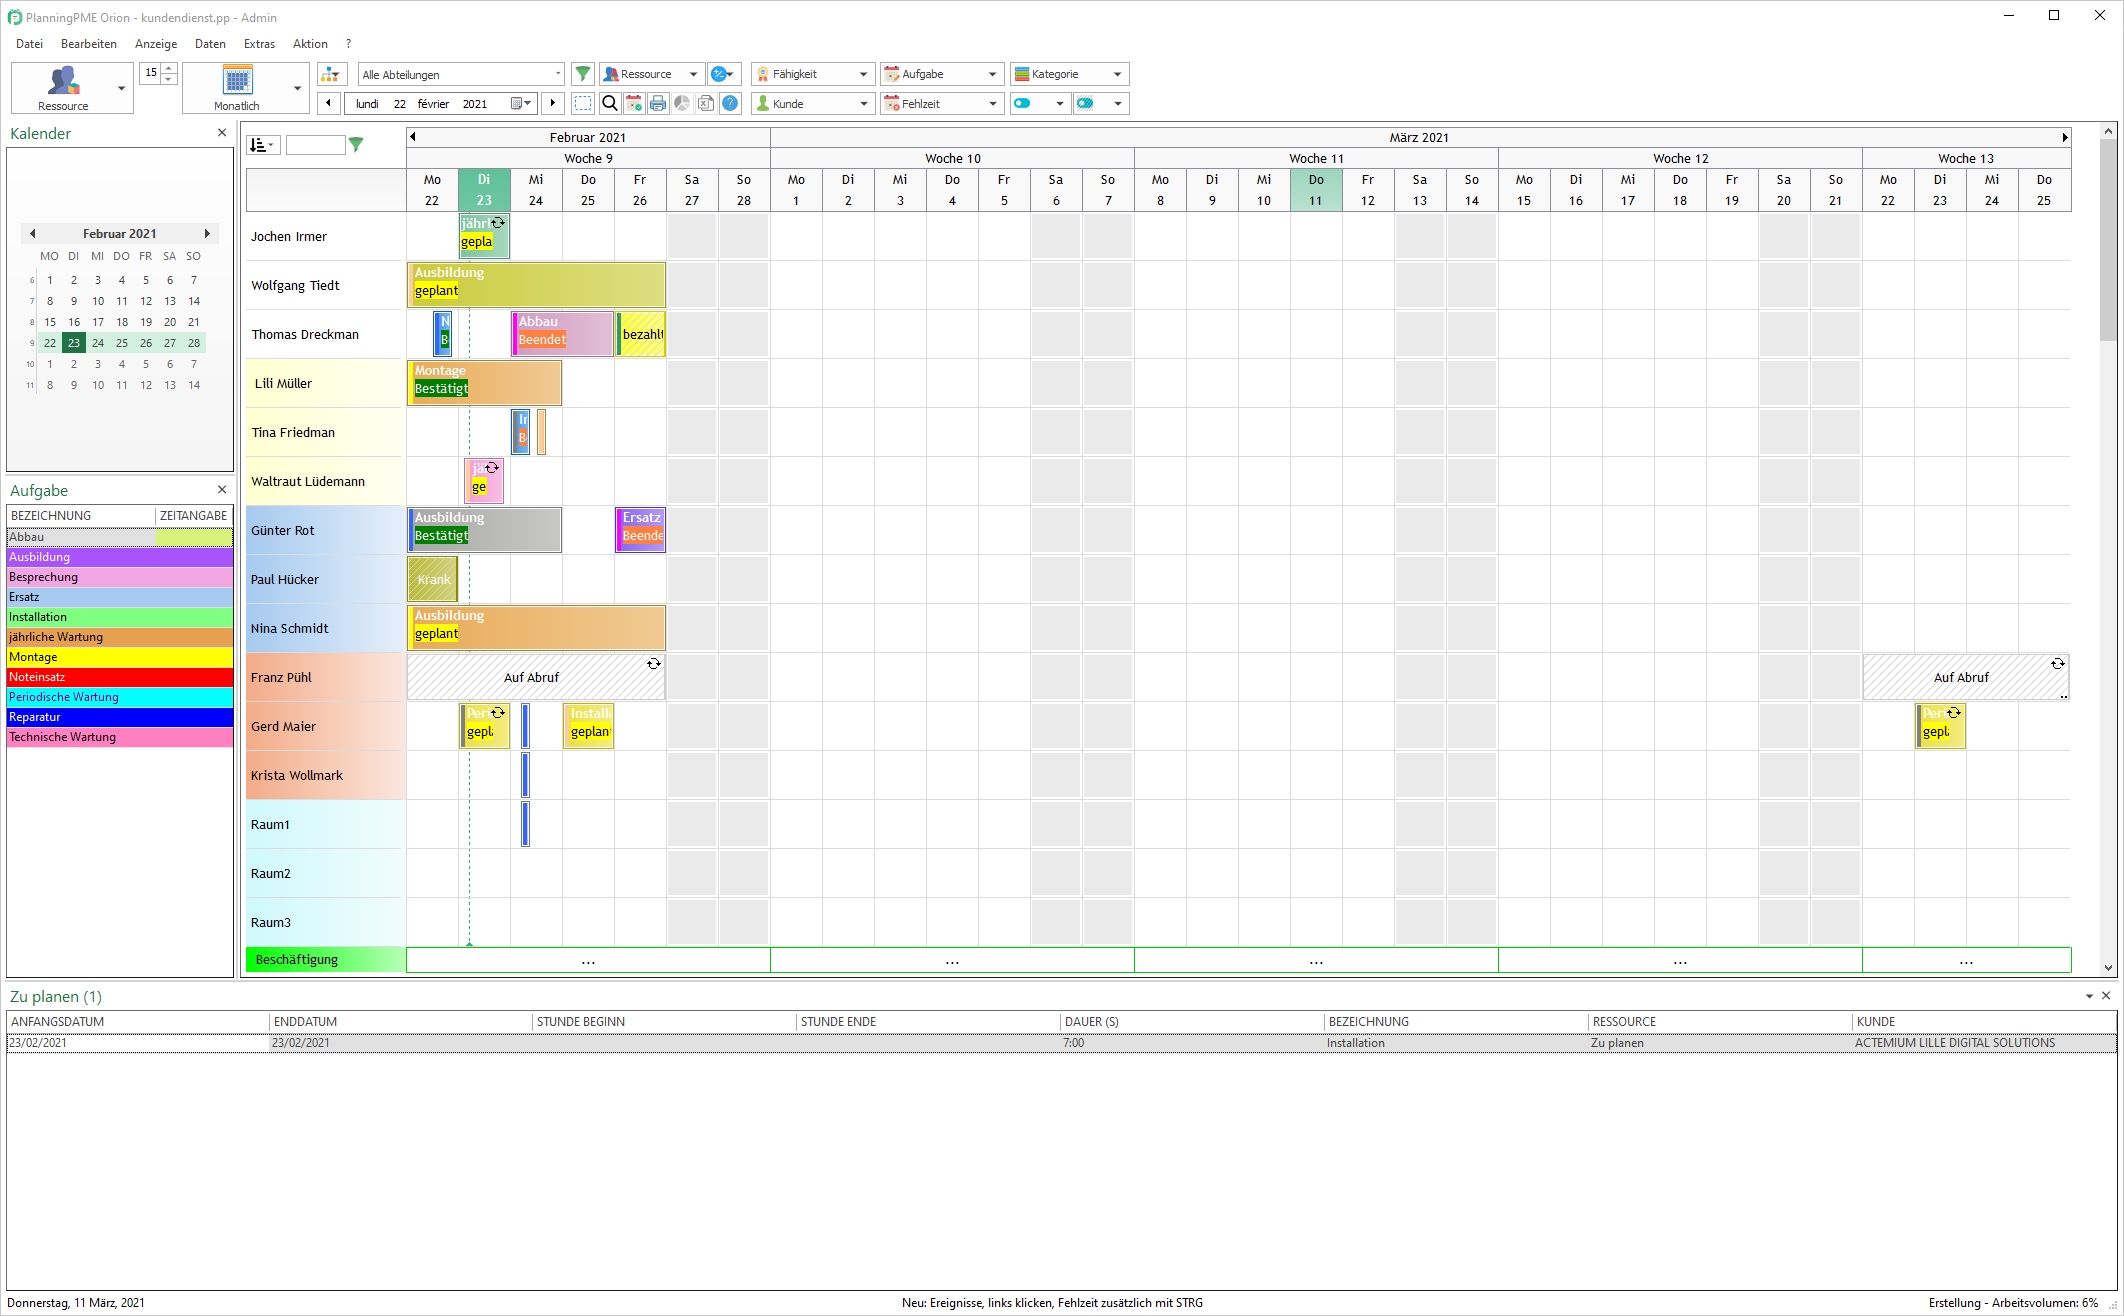The height and width of the screenshot is (1316, 2124).
Task: Select Günter Rot's Ersatz event
Action: coord(640,529)
